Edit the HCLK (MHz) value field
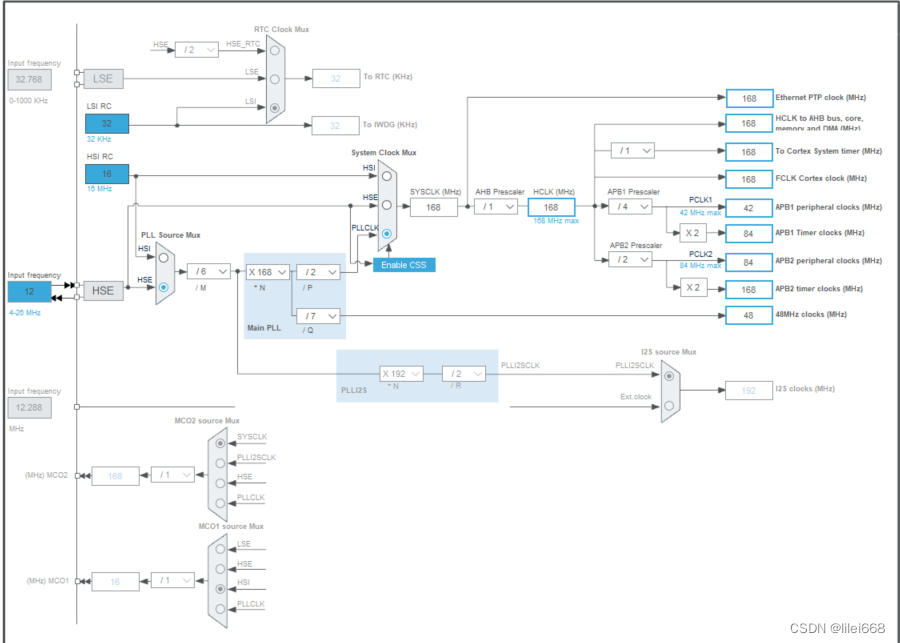Viewport: 900px width, 643px height. 552,207
